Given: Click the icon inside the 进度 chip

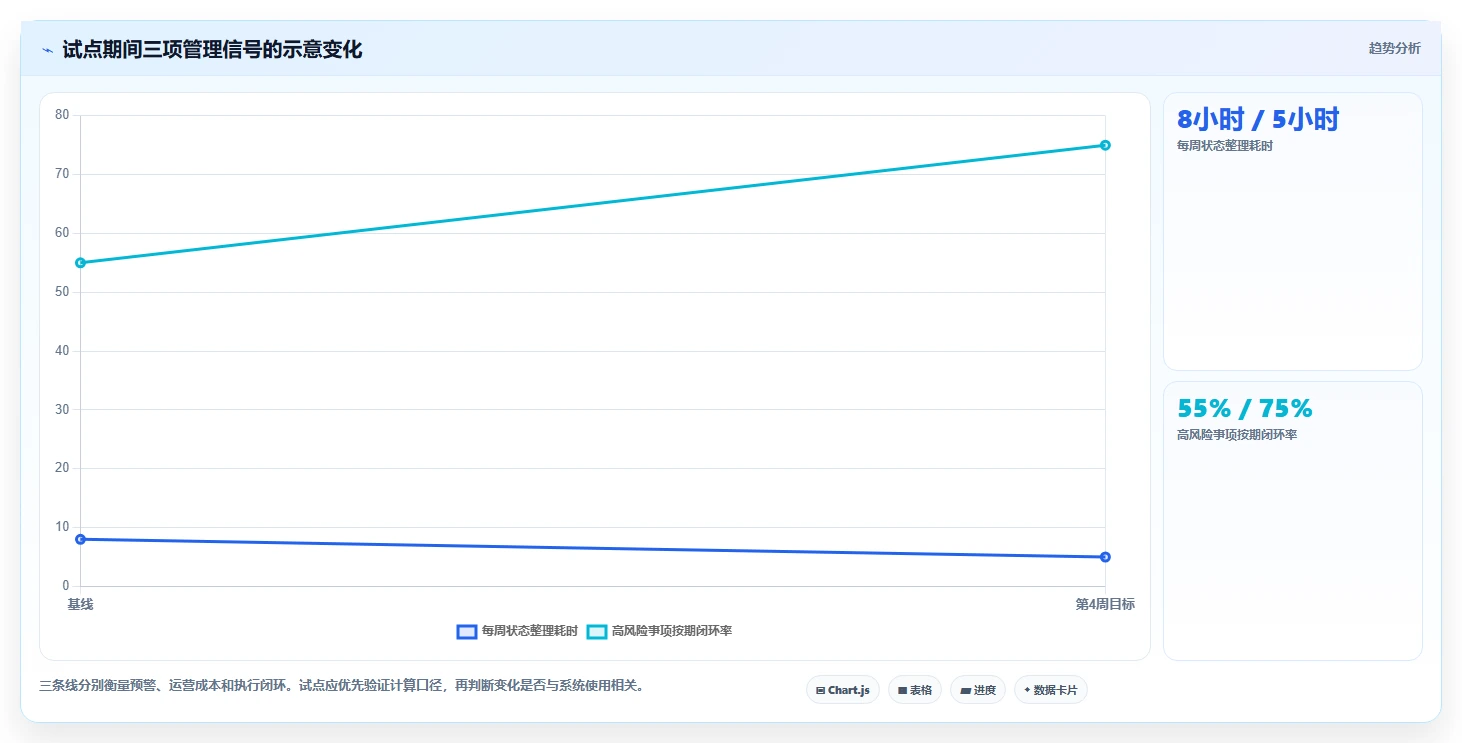Looking at the screenshot, I should 965,690.
